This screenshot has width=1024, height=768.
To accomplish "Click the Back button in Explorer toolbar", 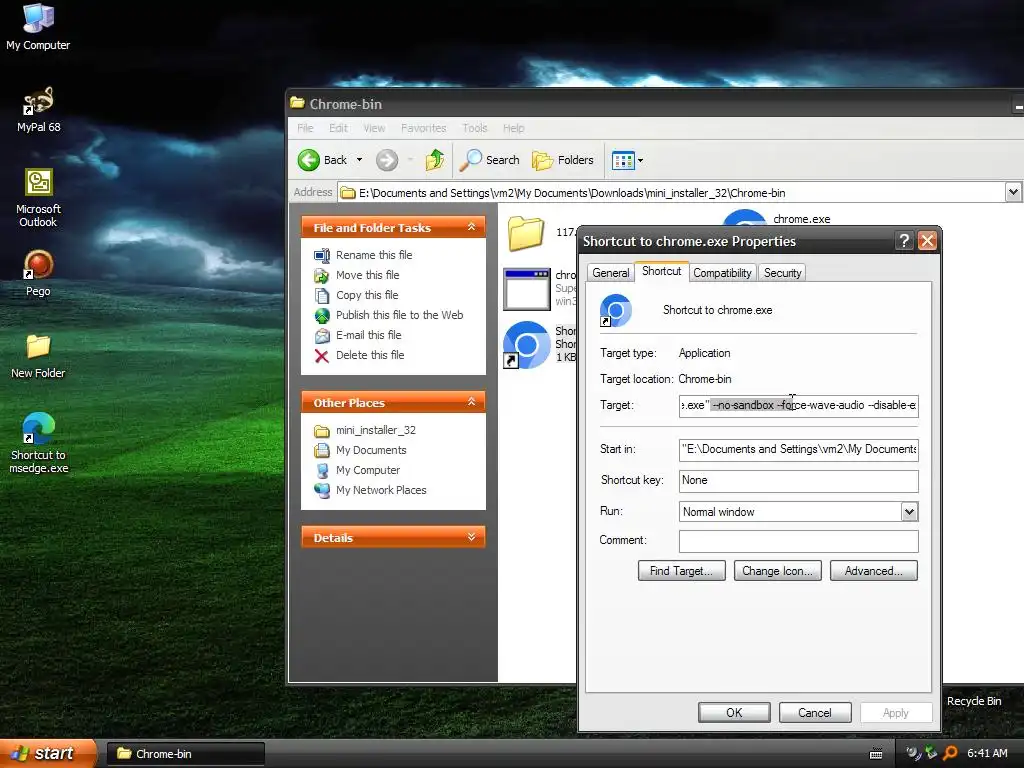I will coord(323,160).
